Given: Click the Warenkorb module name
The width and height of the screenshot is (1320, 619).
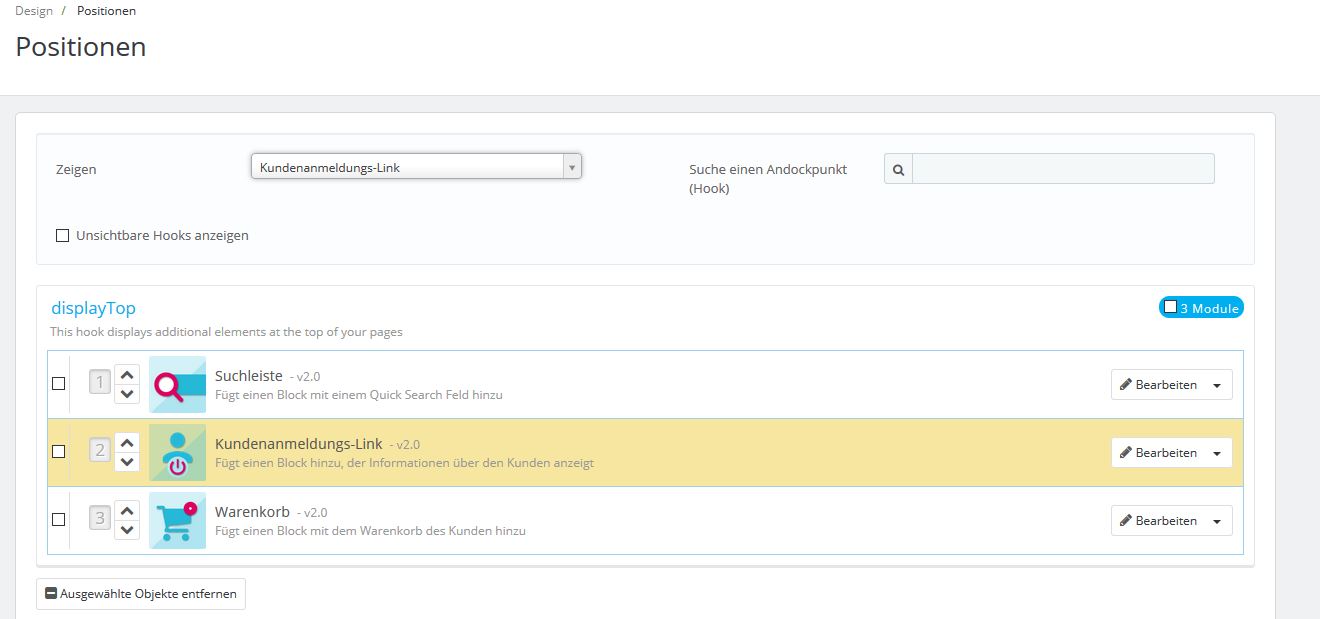Looking at the screenshot, I should point(252,512).
